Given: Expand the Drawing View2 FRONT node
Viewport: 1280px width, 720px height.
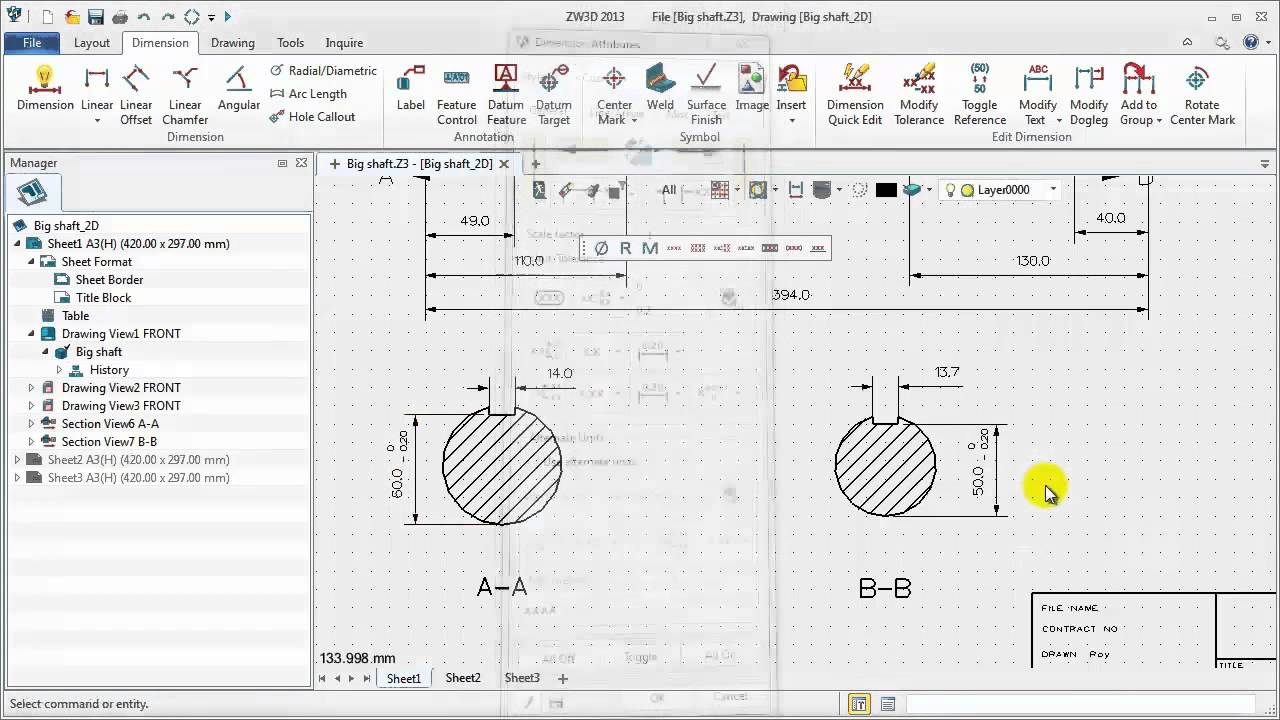Looking at the screenshot, I should [31, 387].
